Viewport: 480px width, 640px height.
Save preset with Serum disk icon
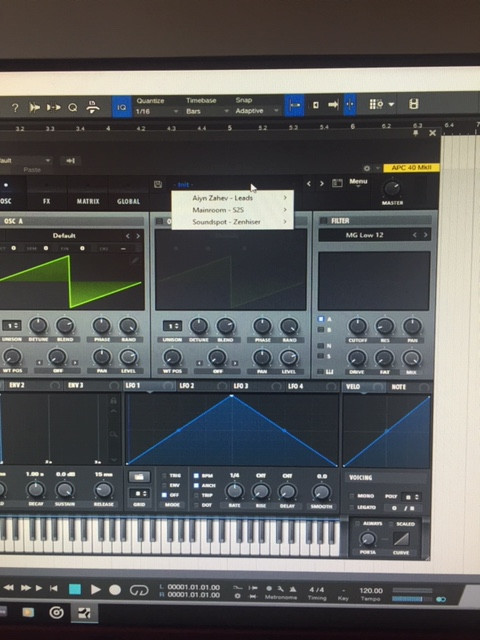tap(158, 184)
